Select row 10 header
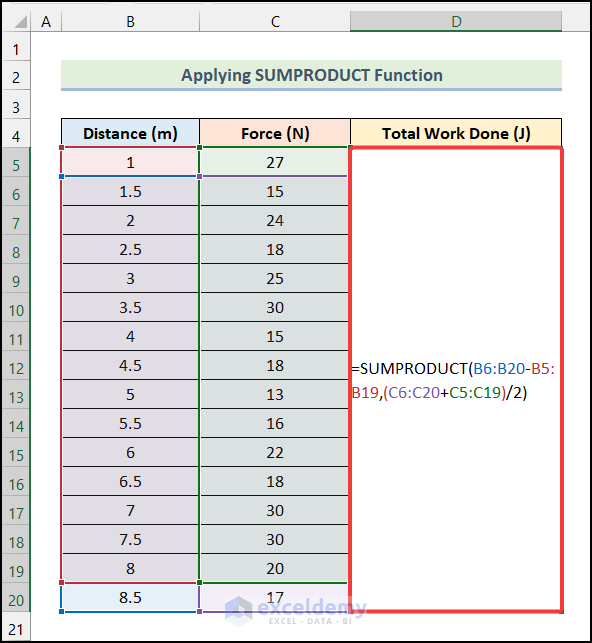592x643 pixels. [x=16, y=307]
